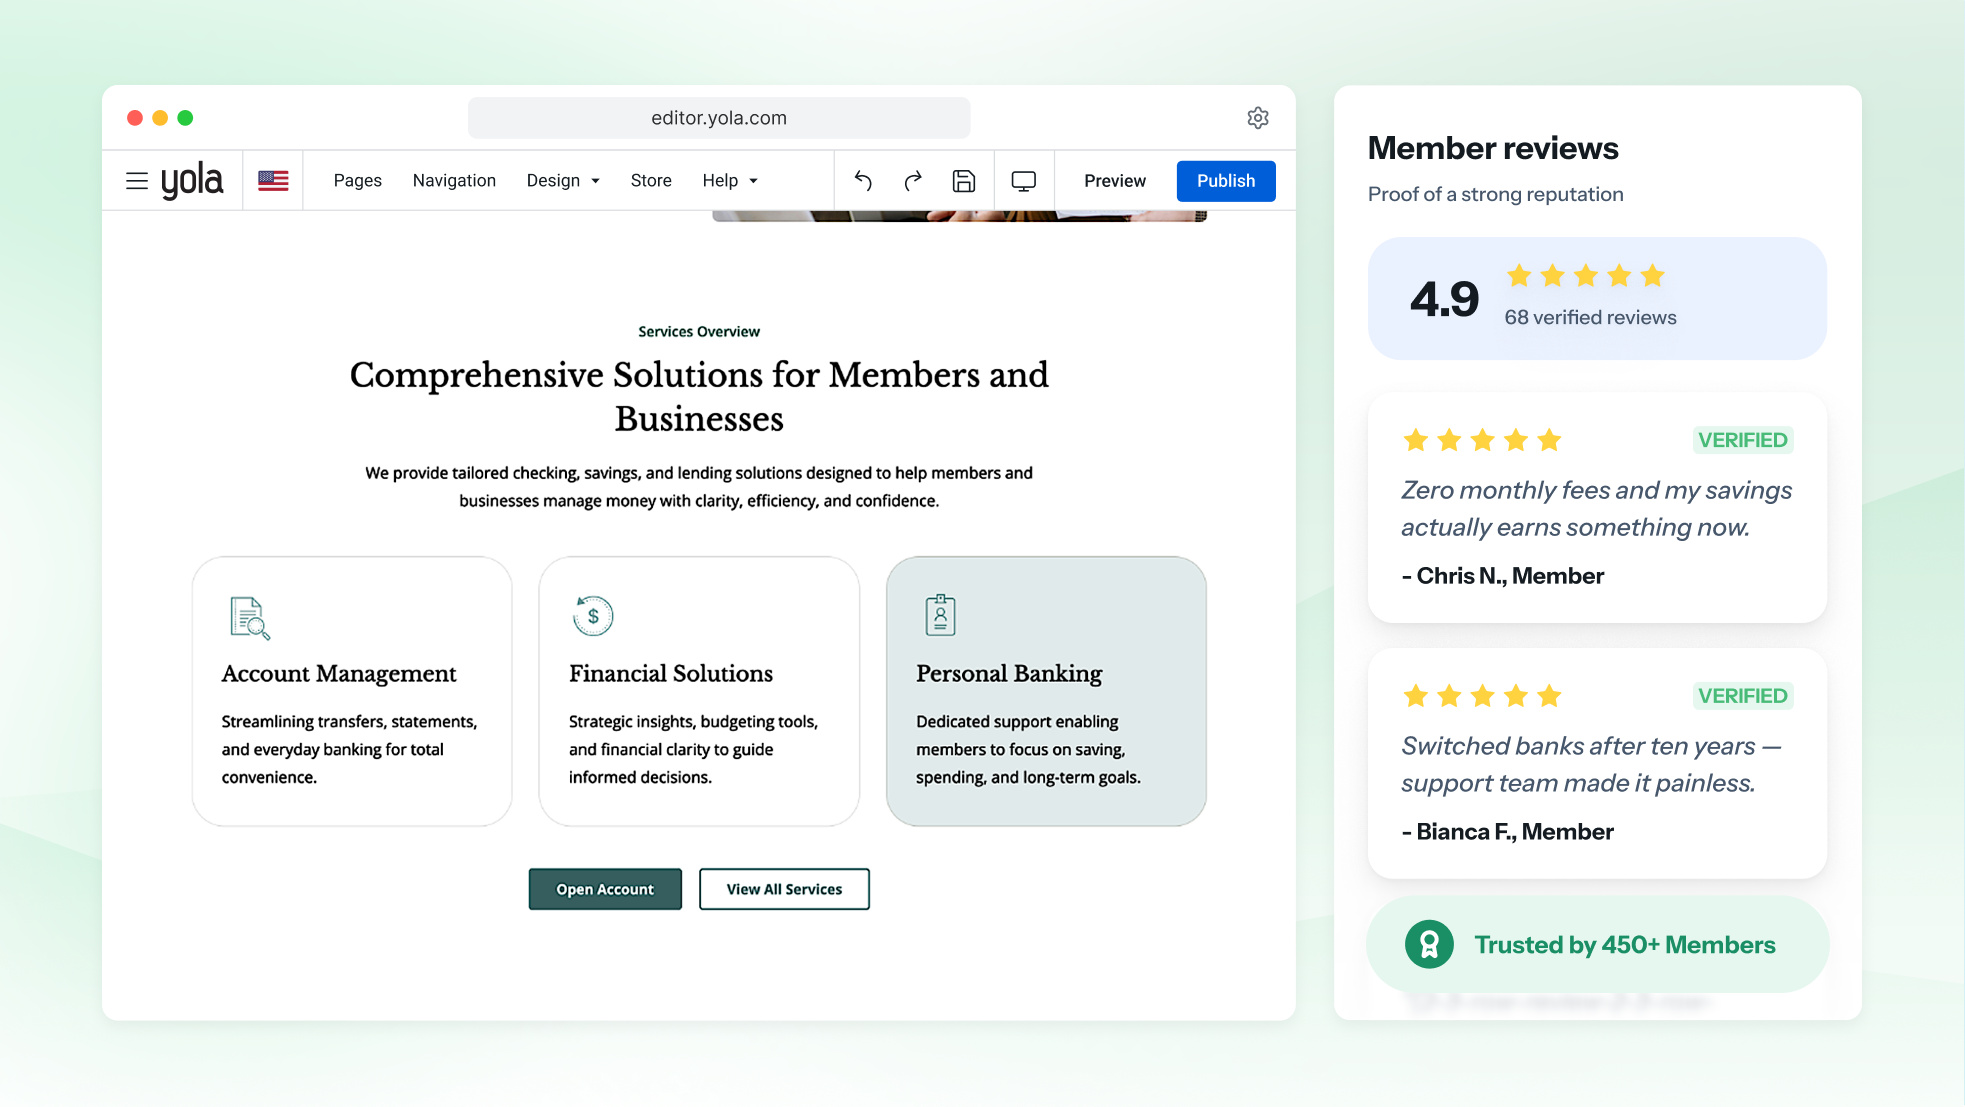Viewport: 1965px width, 1107px height.
Task: Open settings via the gear icon
Action: 1258,118
